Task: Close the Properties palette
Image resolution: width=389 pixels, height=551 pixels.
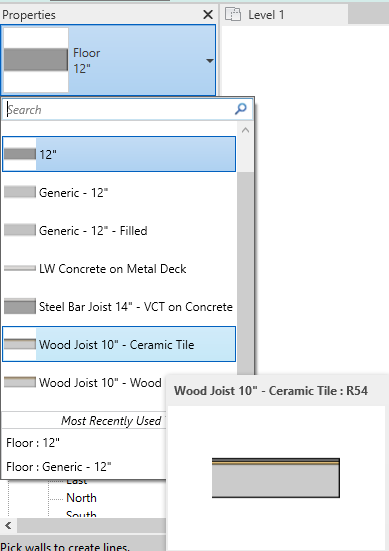Action: (208, 15)
